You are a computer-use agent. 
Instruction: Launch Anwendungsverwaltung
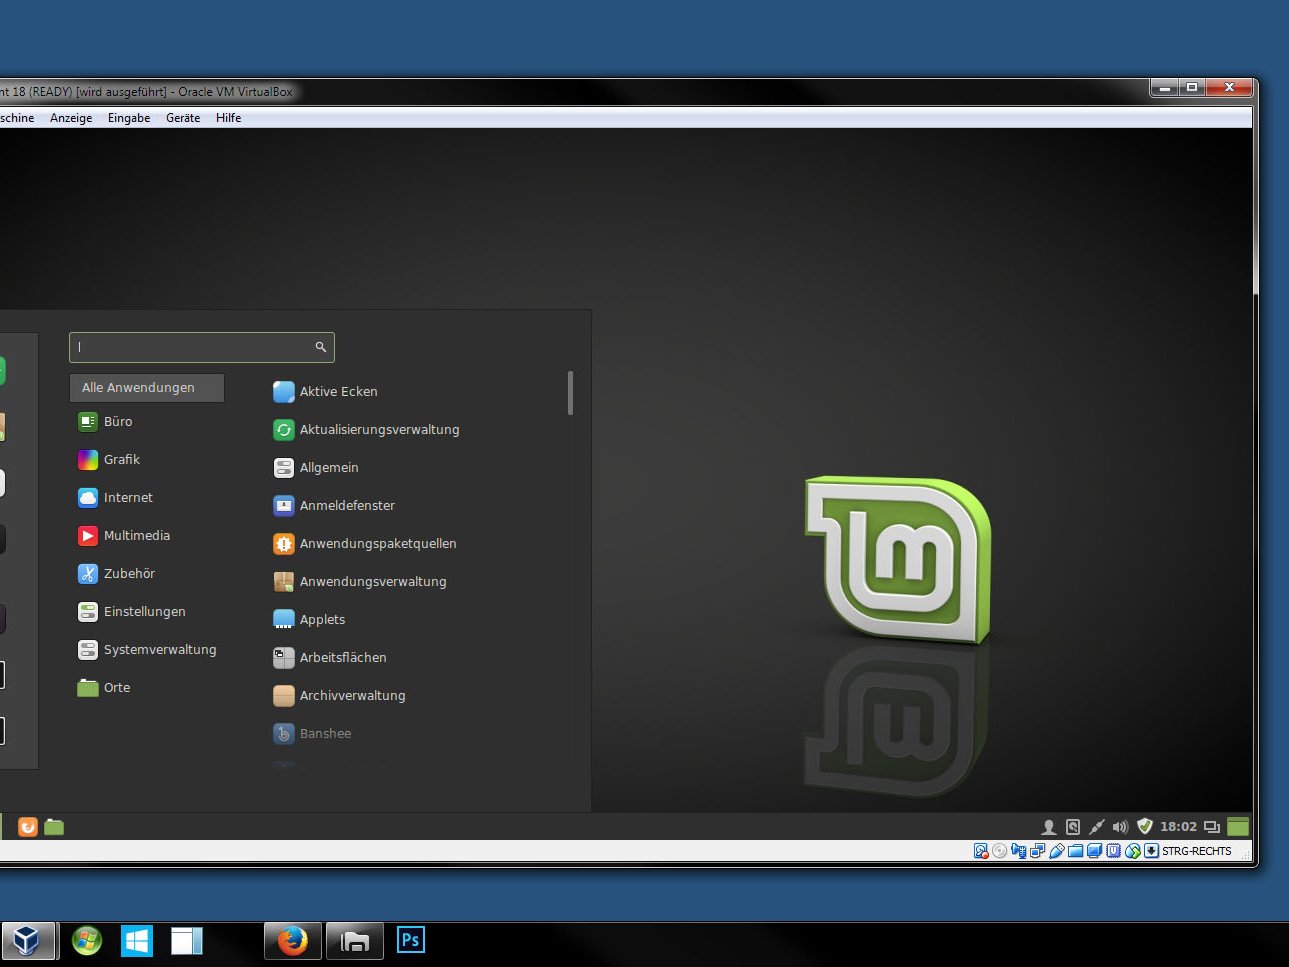360,581
